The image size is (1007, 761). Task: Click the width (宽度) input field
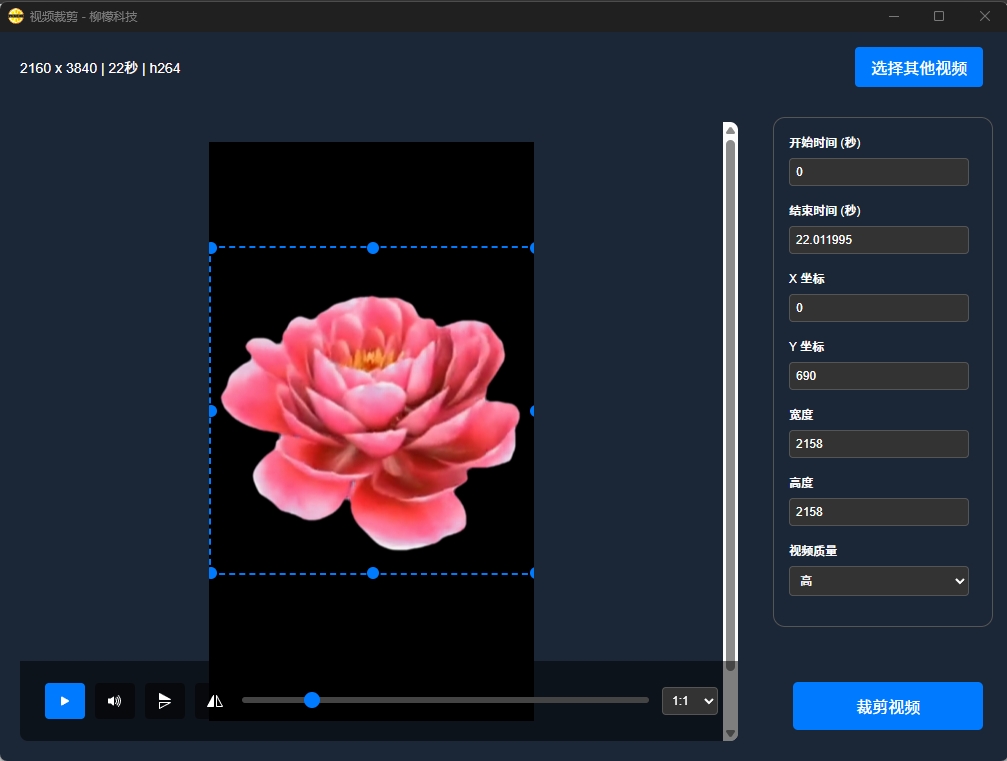click(878, 444)
